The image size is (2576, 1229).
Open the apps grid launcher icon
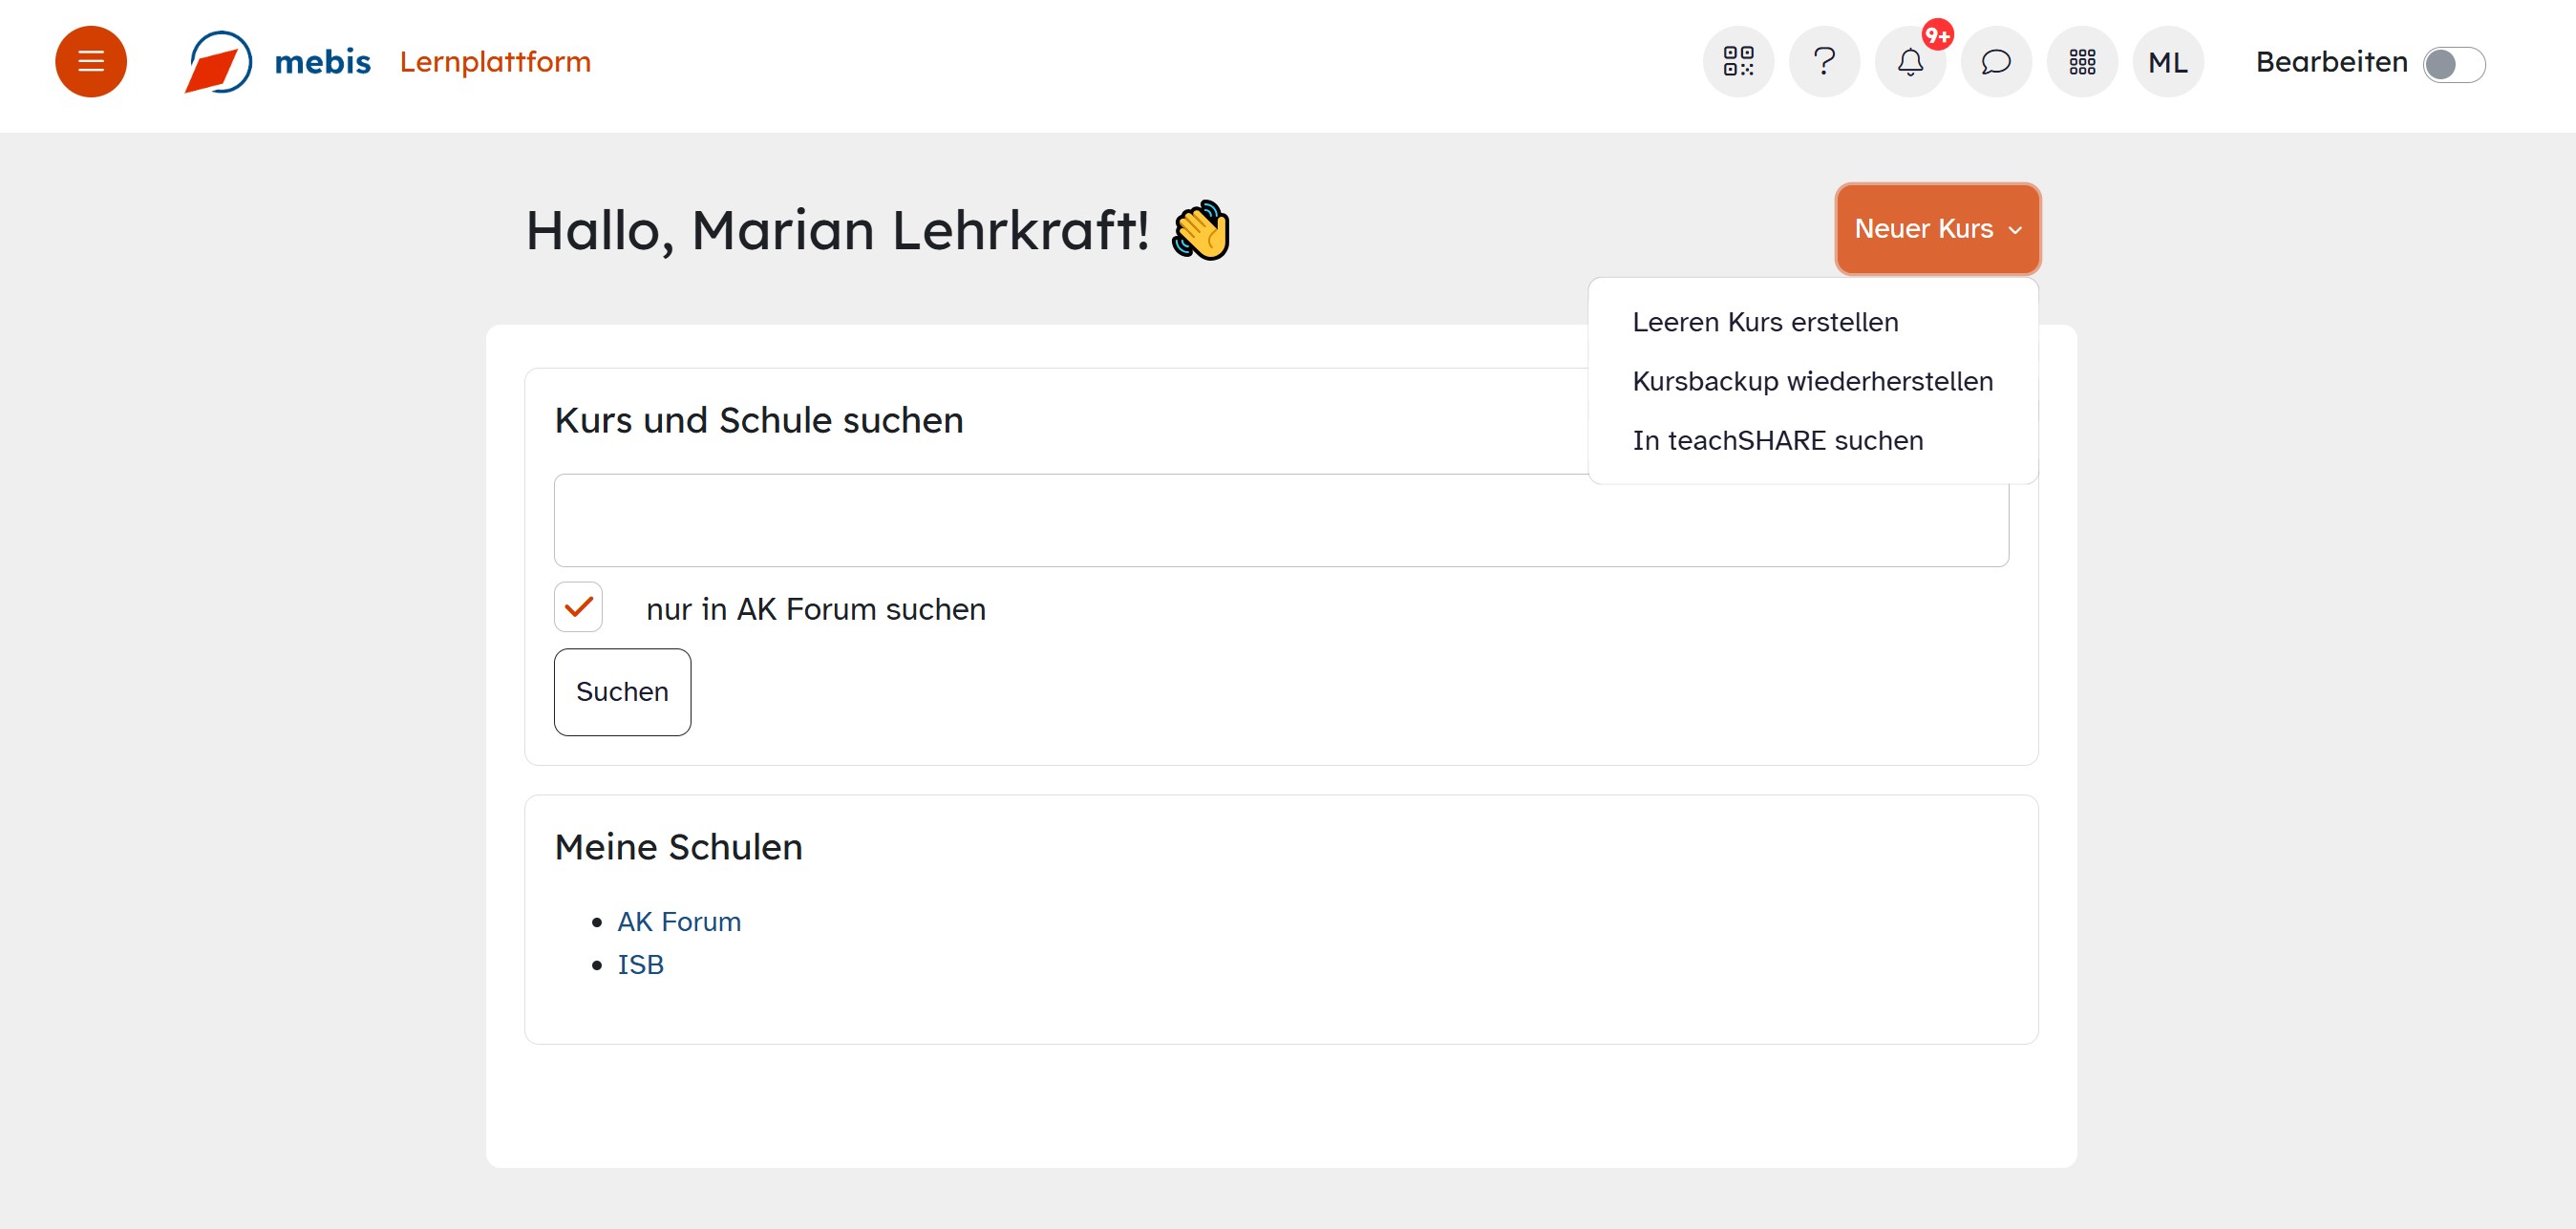[x=2082, y=62]
